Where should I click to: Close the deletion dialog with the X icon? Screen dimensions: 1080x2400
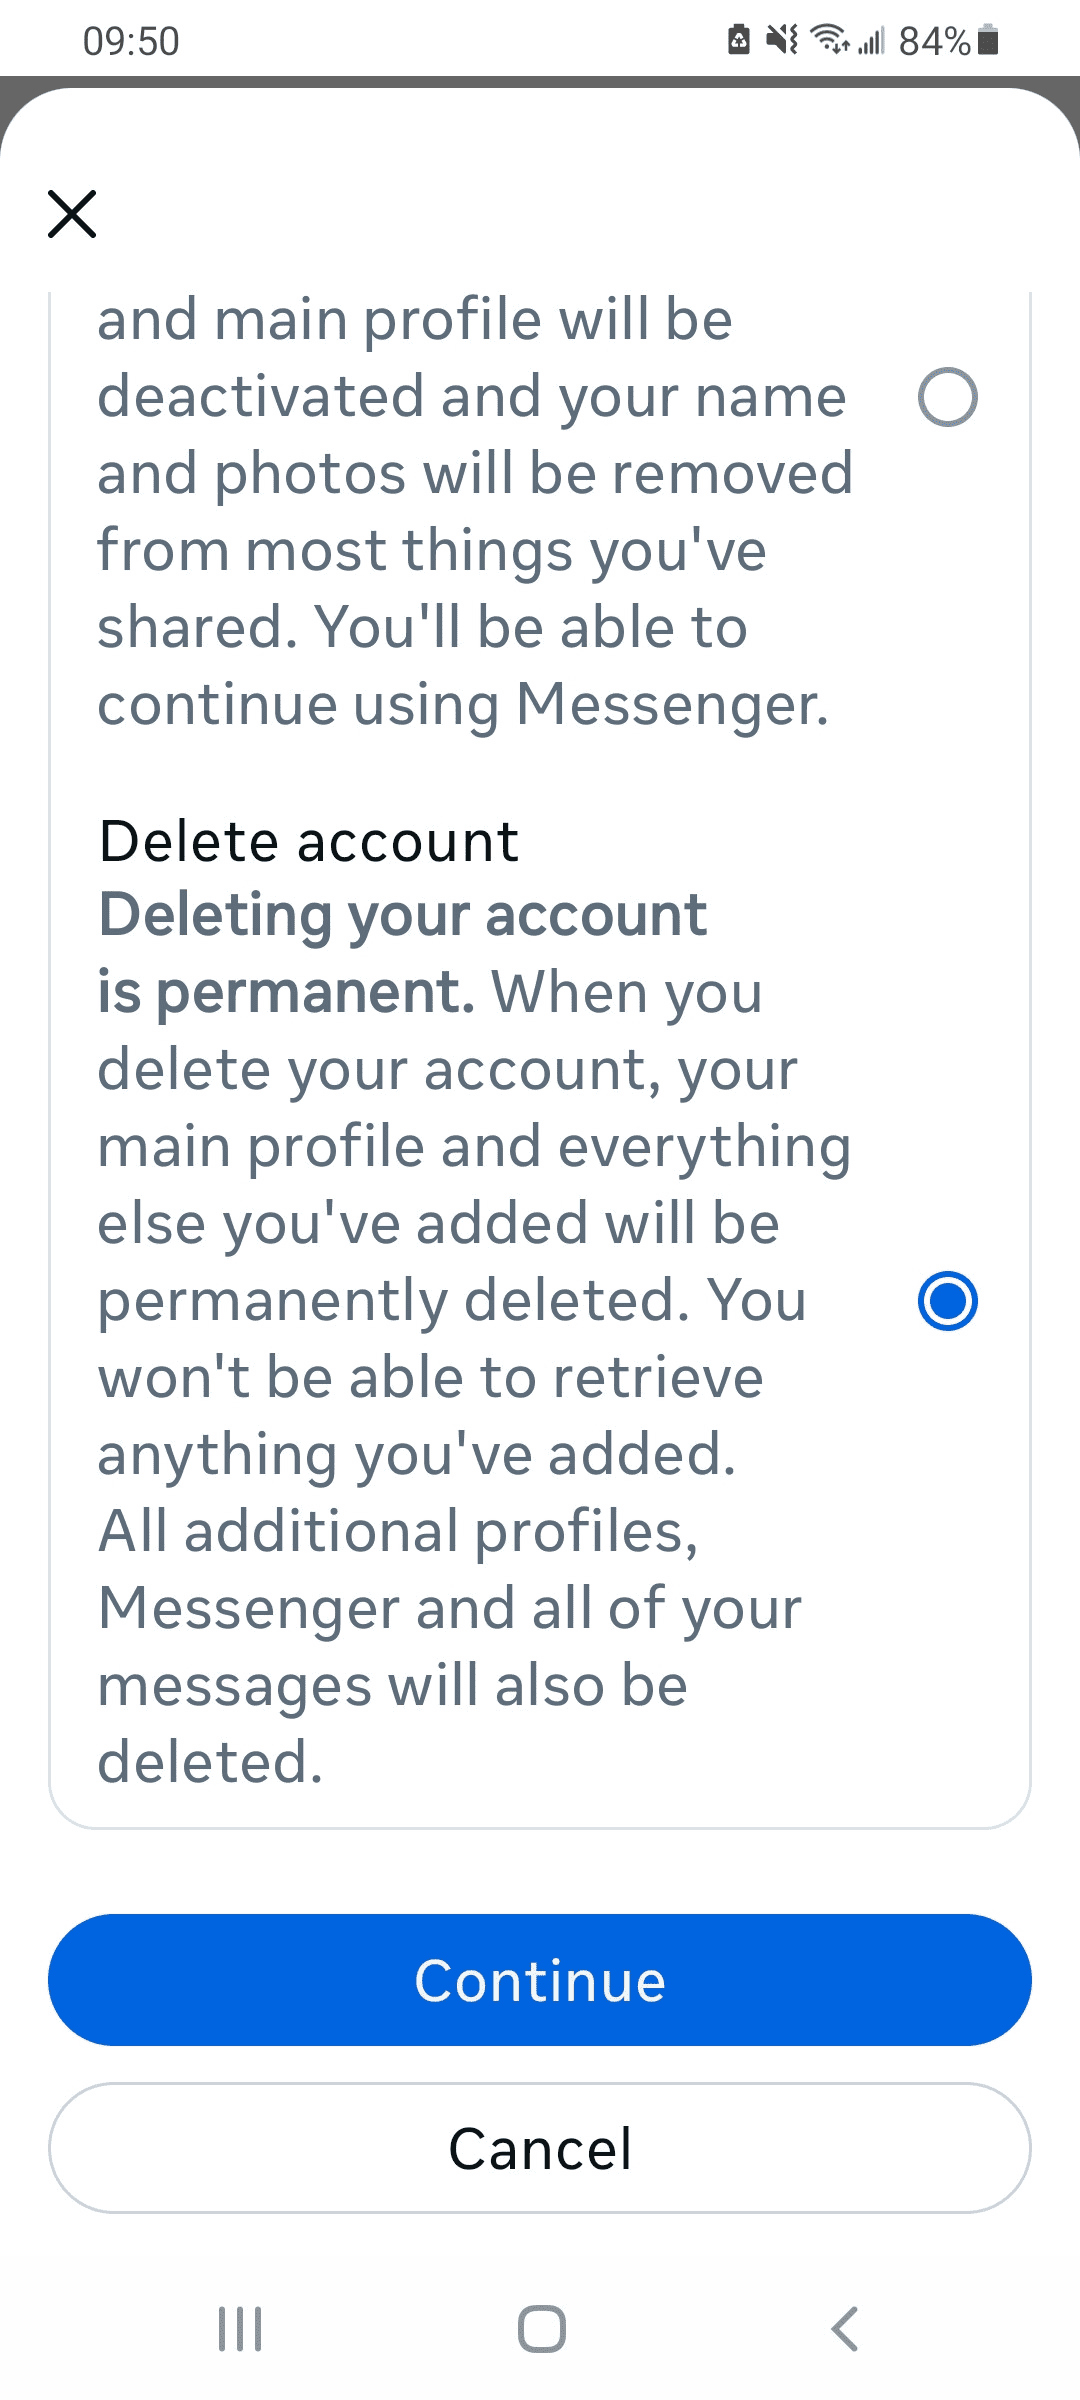[x=71, y=214]
